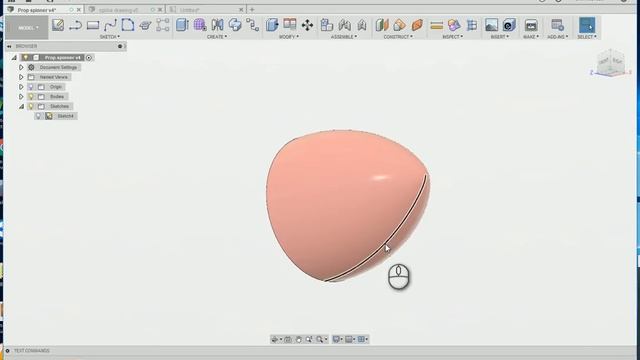Click the Plane at Angle icon

click(400, 25)
